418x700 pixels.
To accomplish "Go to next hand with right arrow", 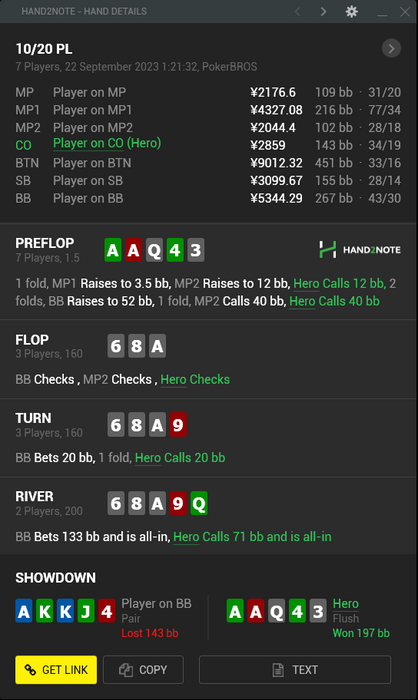I will (x=323, y=12).
